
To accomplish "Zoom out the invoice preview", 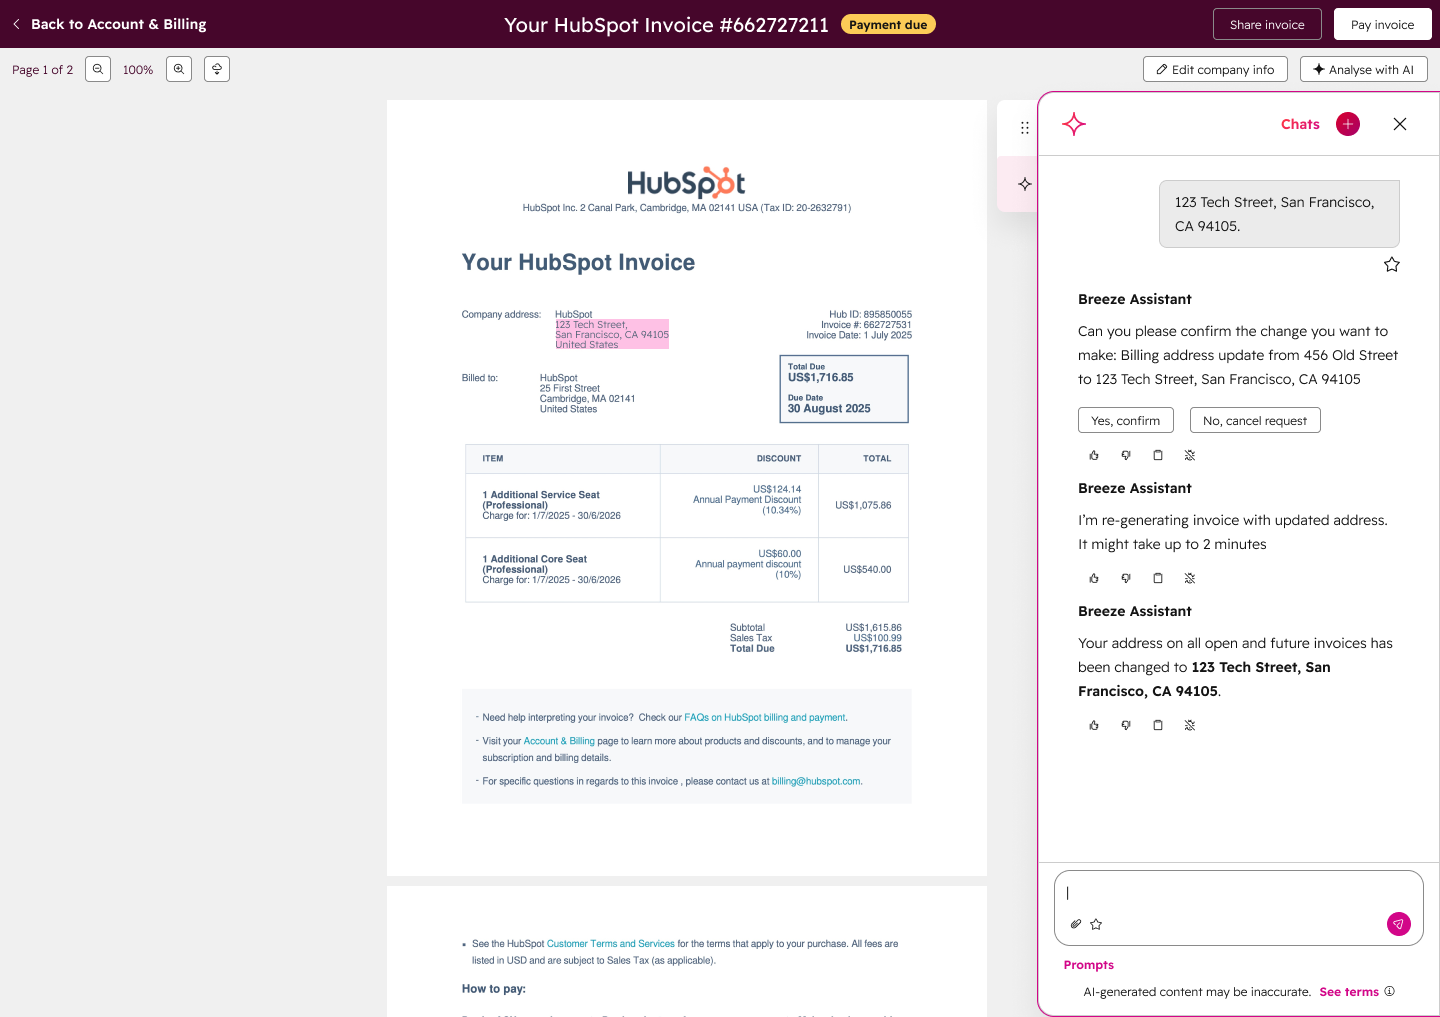I will coord(98,69).
